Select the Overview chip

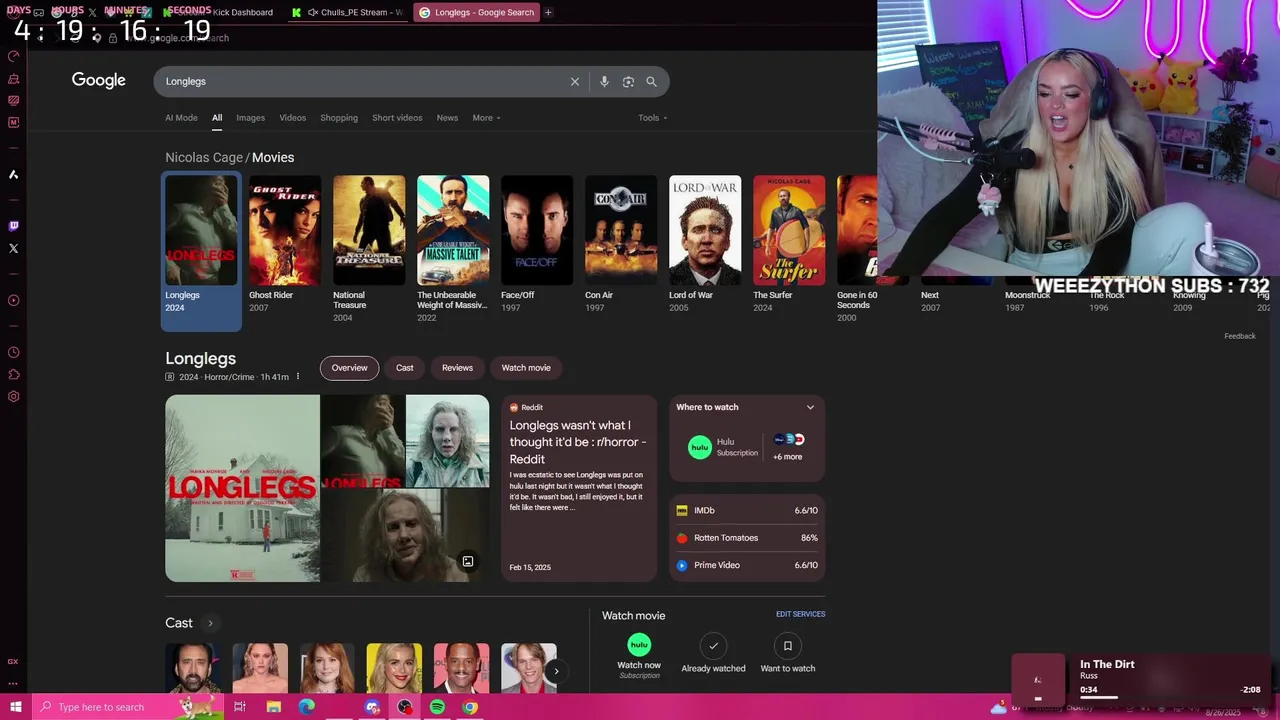click(x=349, y=368)
